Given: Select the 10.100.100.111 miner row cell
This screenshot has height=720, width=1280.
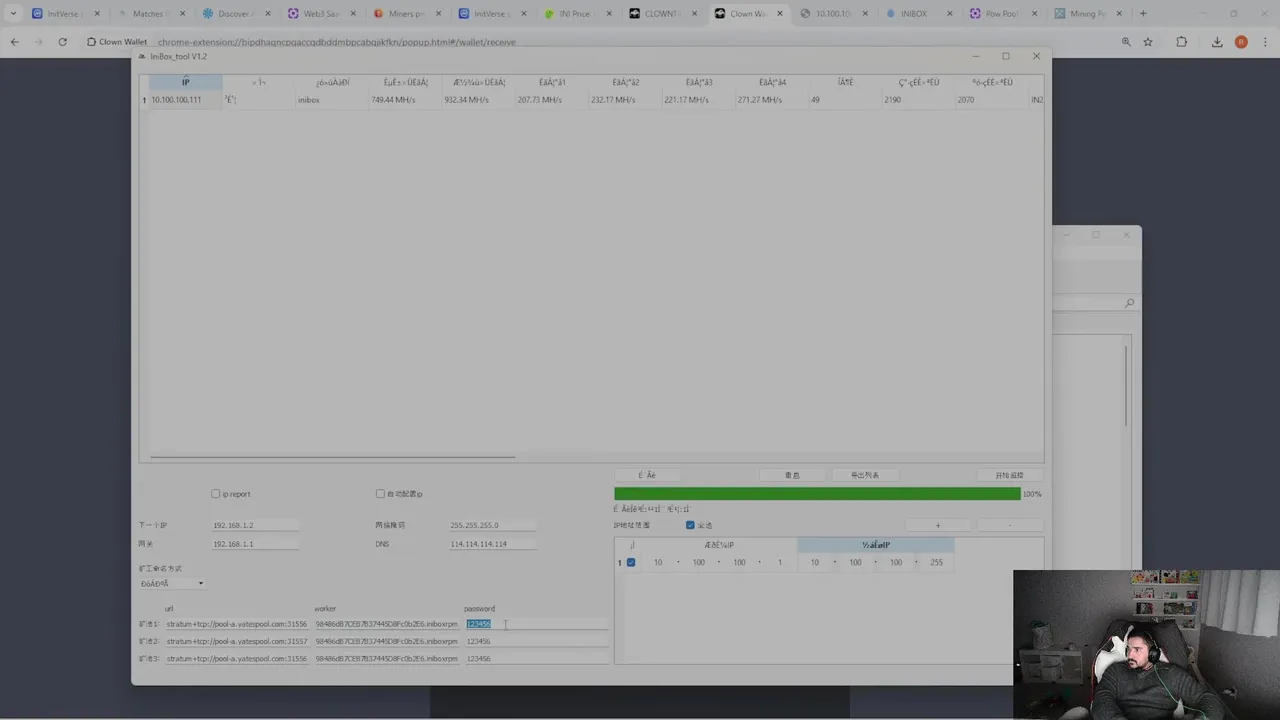Looking at the screenshot, I should tap(185, 100).
